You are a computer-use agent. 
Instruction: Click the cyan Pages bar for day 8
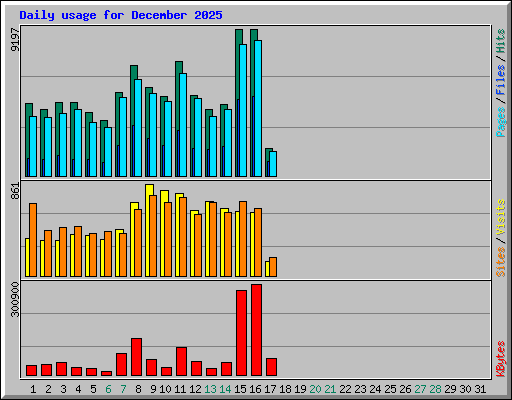[138, 128]
